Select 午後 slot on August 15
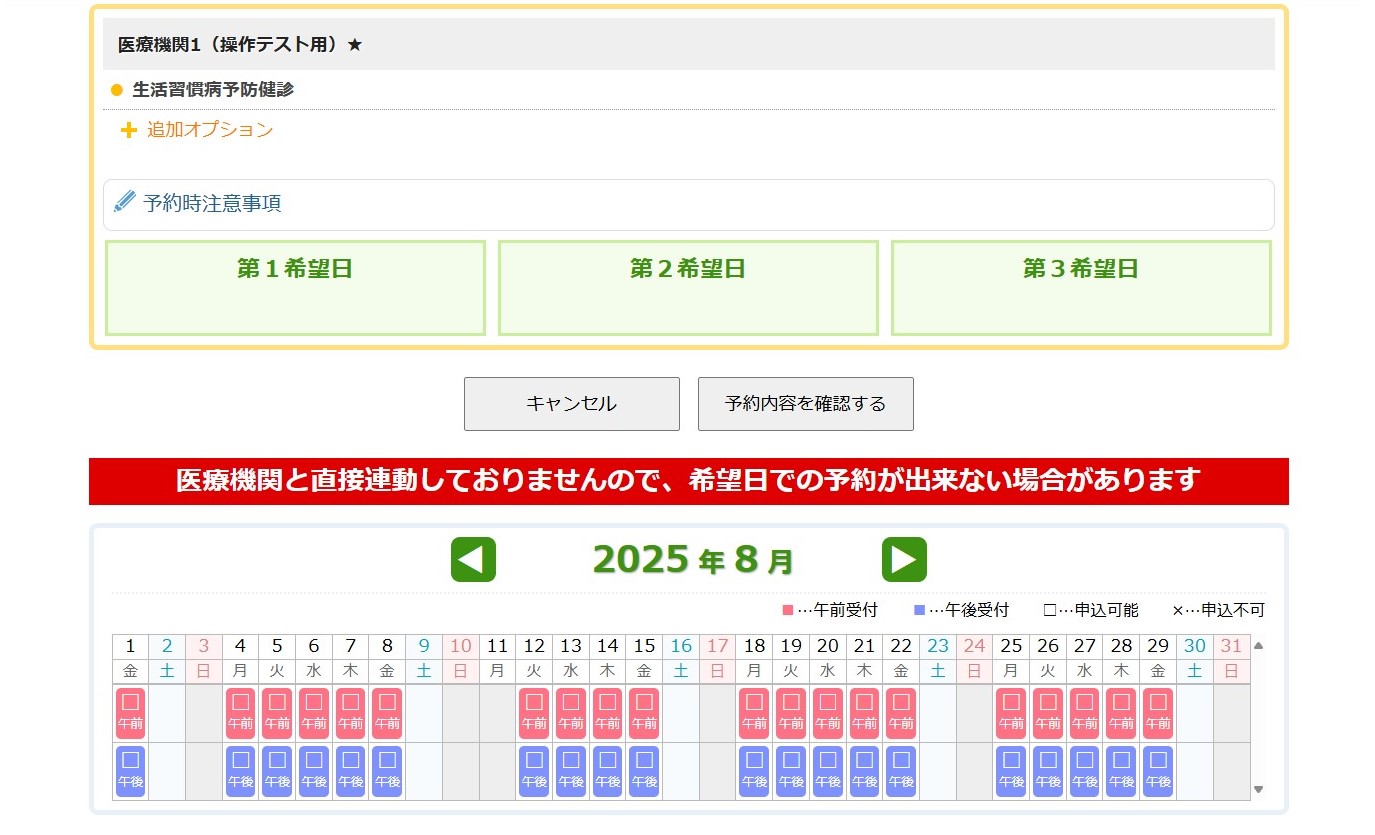 [x=644, y=771]
